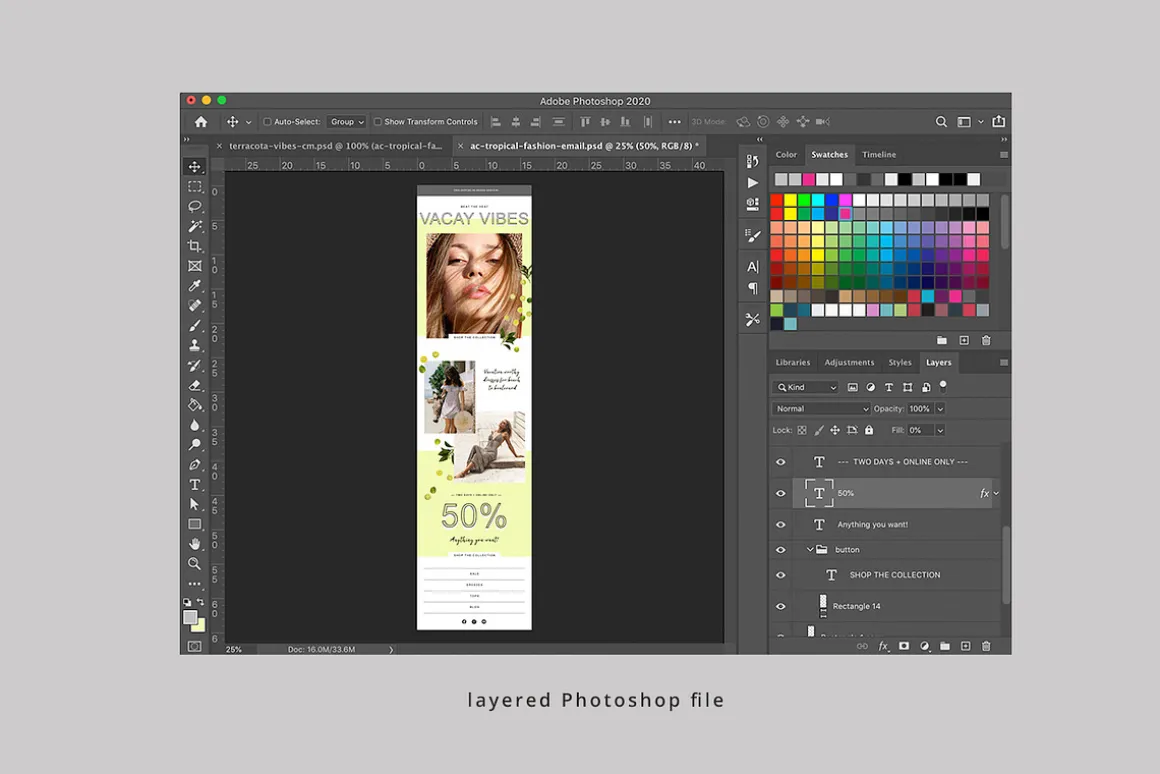Open the Opacity dropdown arrow
This screenshot has height=774, width=1160.
pyautogui.click(x=940, y=408)
